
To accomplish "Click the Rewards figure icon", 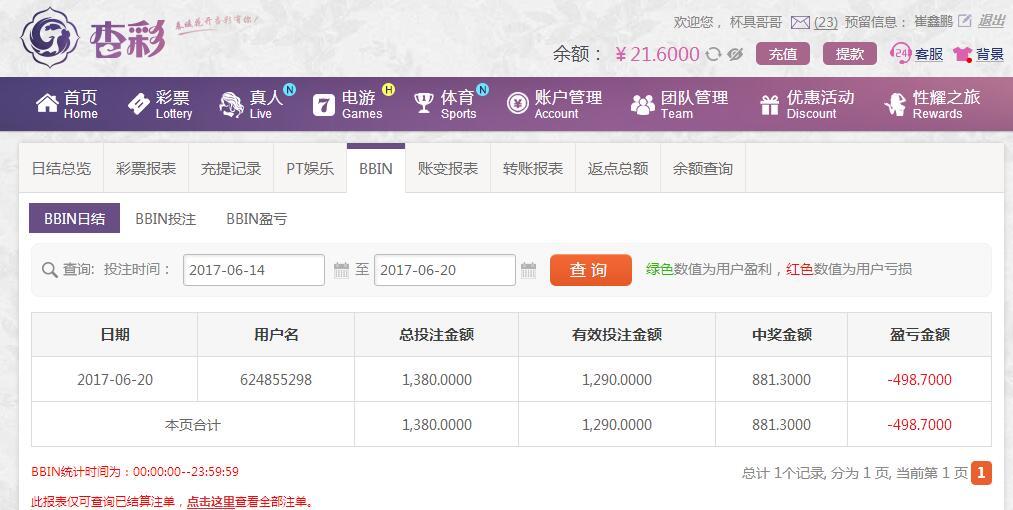I will point(895,104).
